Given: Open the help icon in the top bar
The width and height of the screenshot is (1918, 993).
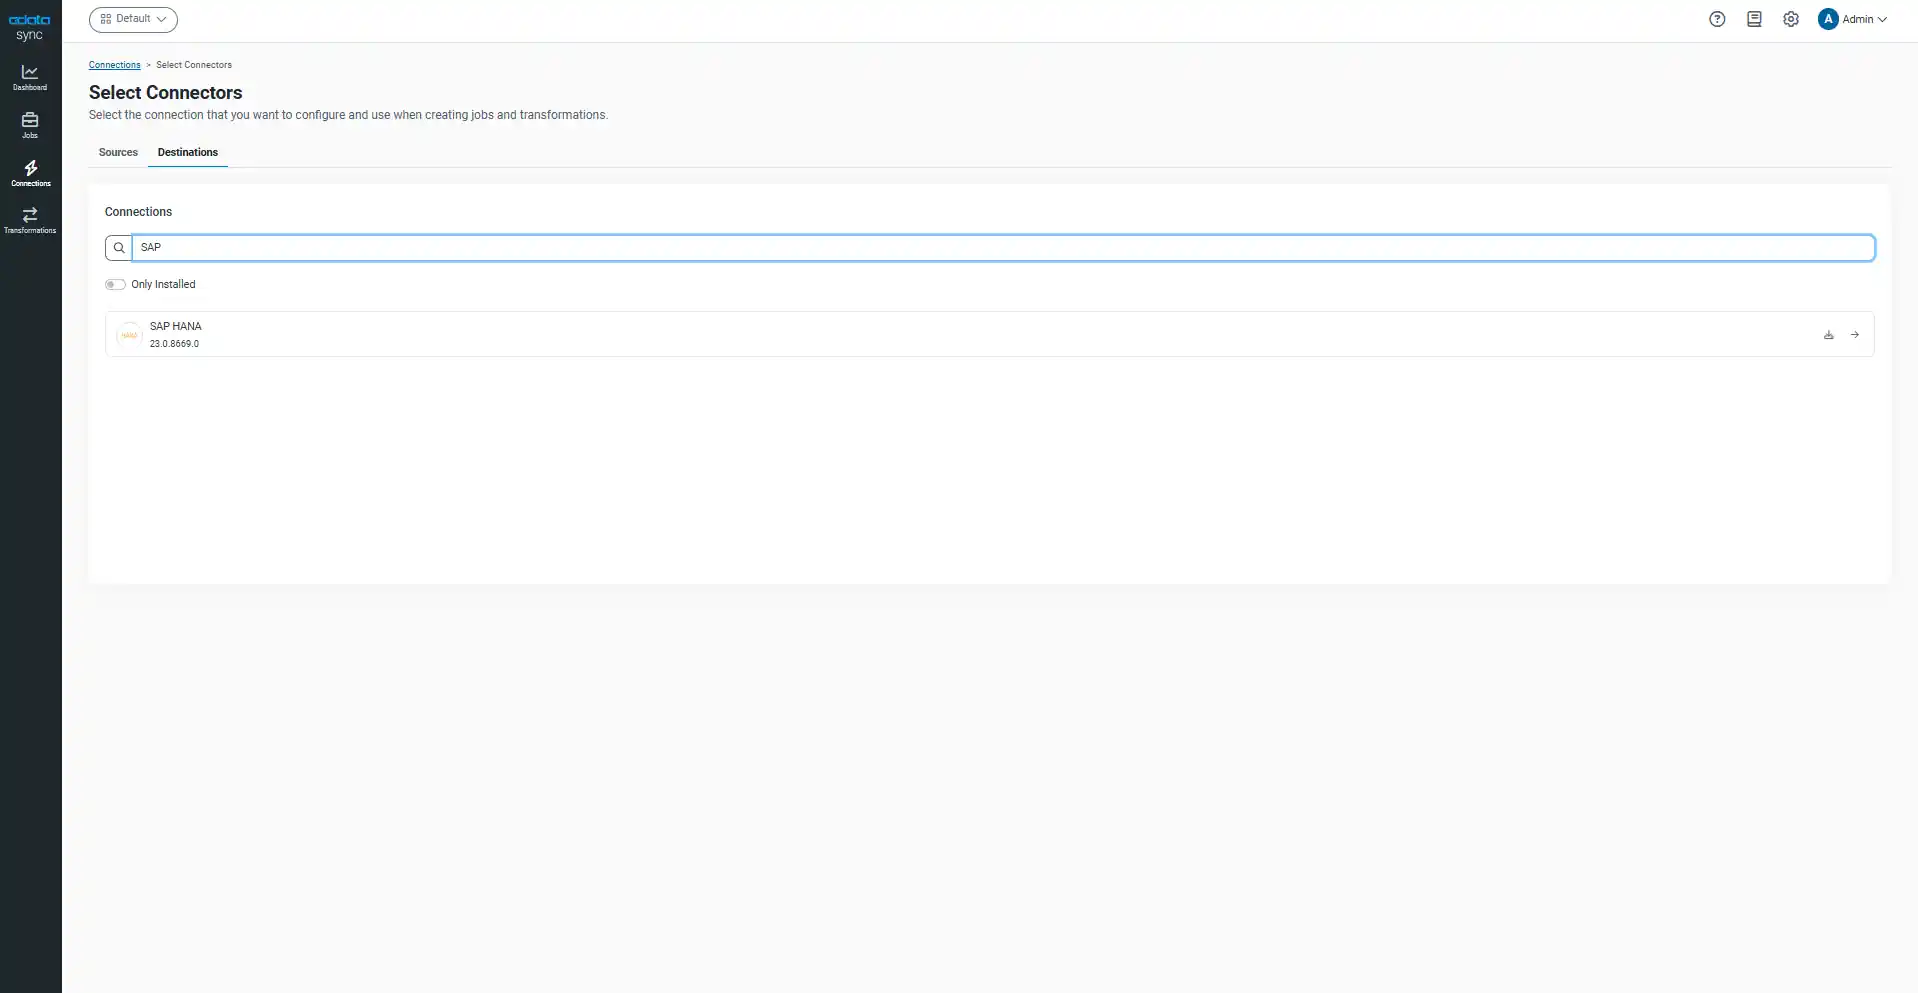Looking at the screenshot, I should pos(1717,19).
